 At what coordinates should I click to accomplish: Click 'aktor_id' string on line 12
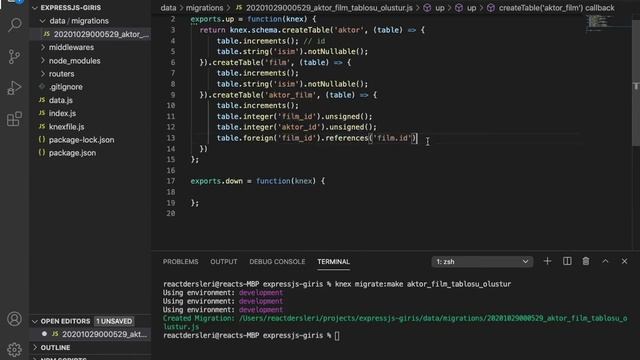(x=300, y=127)
